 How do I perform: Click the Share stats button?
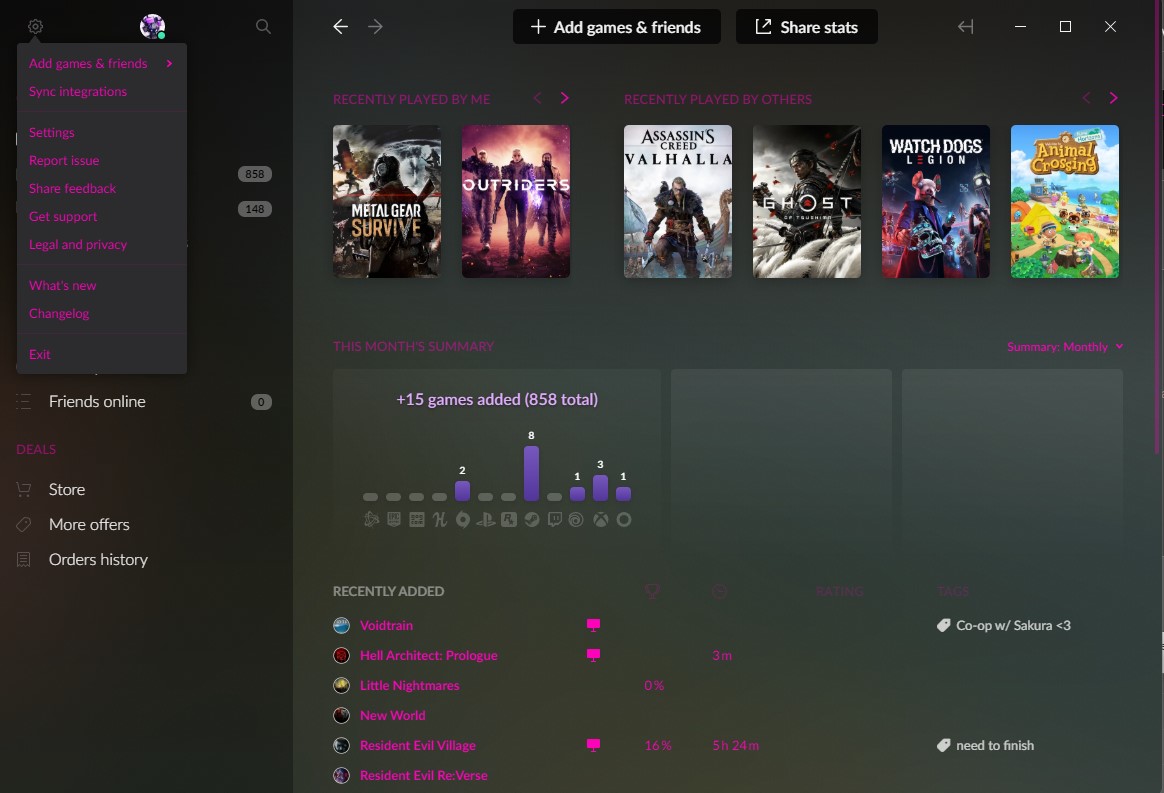point(806,27)
